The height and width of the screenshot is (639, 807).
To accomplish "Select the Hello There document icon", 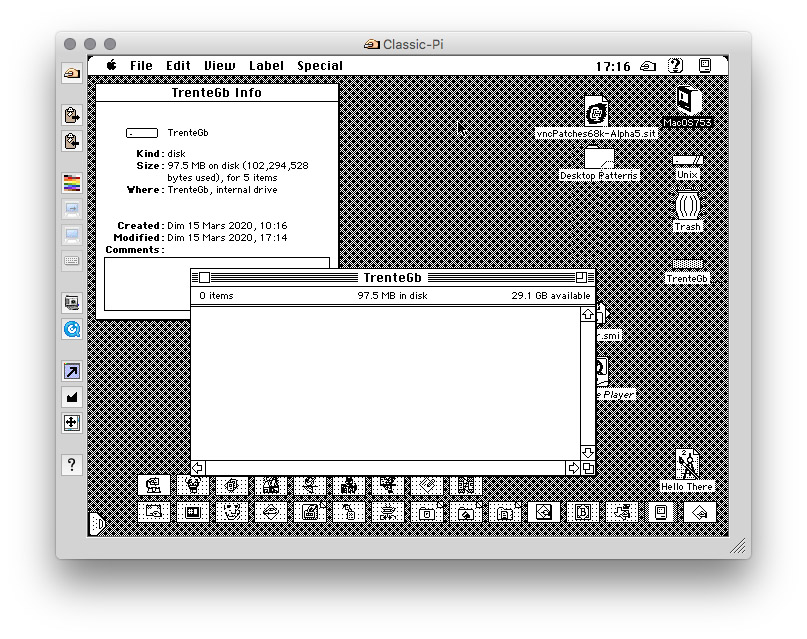I will (x=687, y=464).
